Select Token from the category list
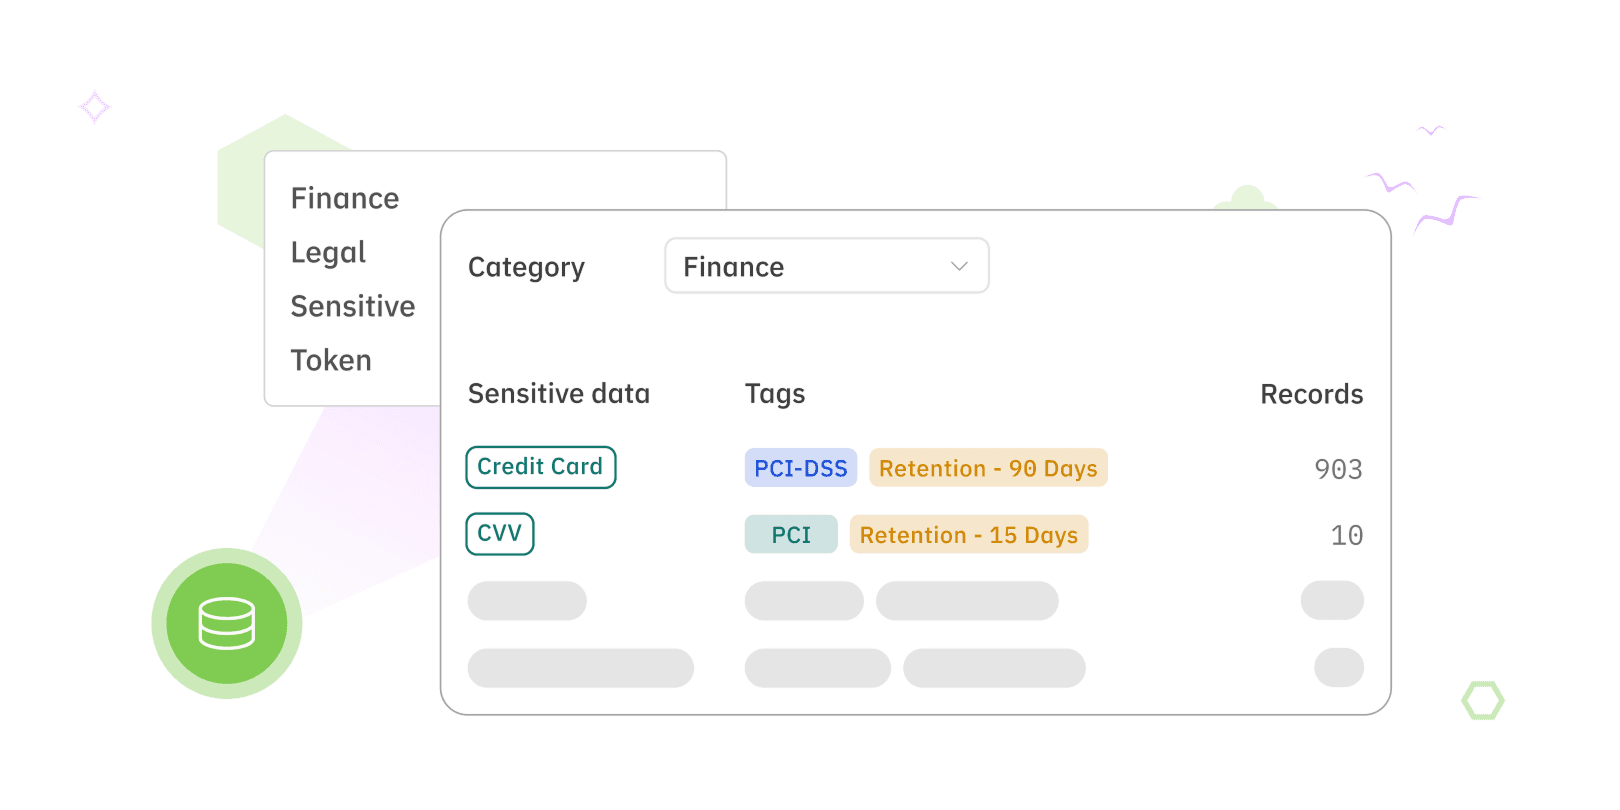Screen dimensions: 1620x810 (331, 361)
